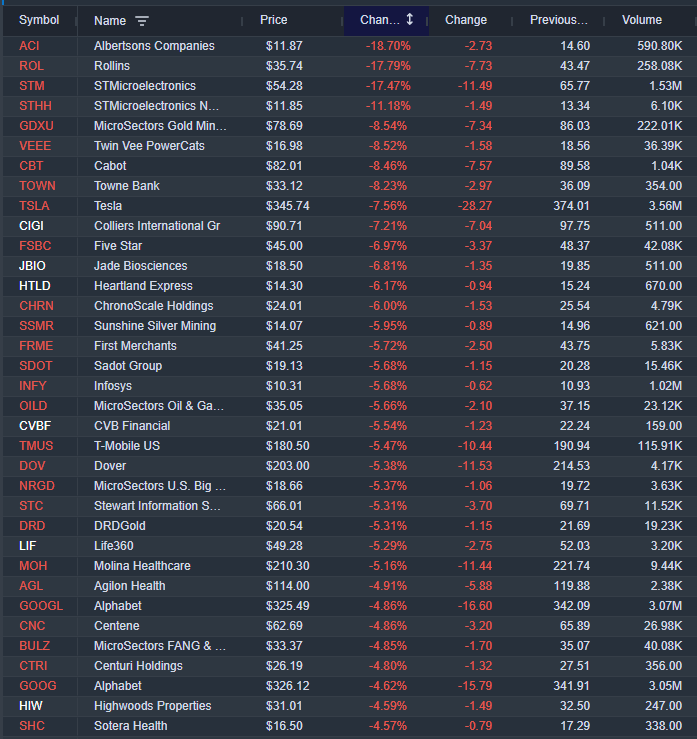Click the $345.74 Tesla price
Image resolution: width=697 pixels, height=739 pixels.
pyautogui.click(x=287, y=206)
